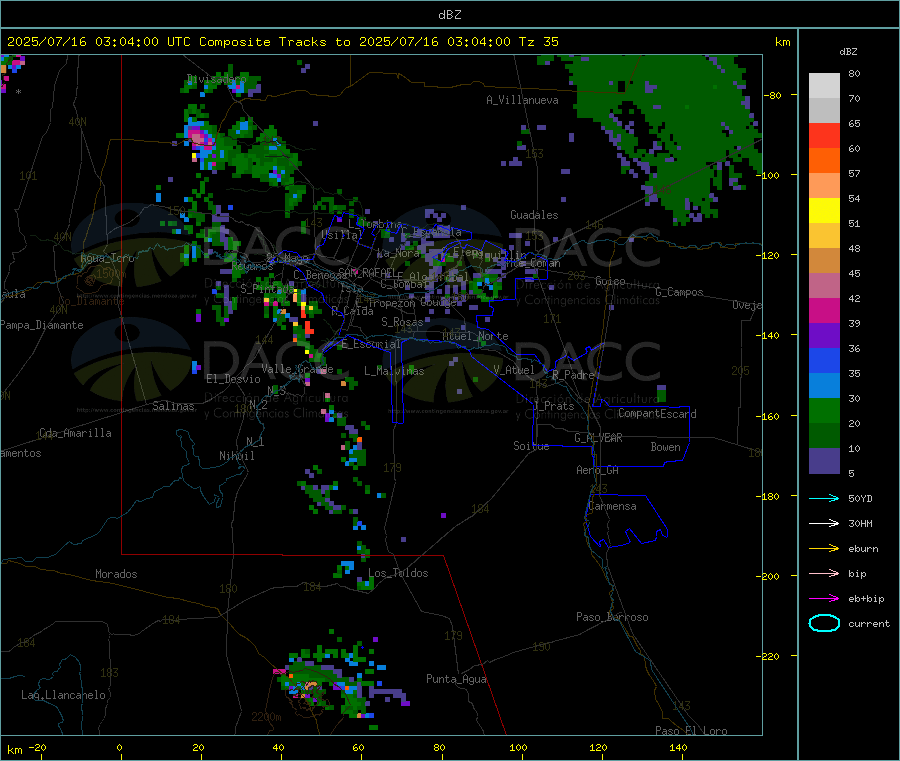Select the purple 39 dBZ legend swatch
Screen dimensions: 900x761
point(824,335)
